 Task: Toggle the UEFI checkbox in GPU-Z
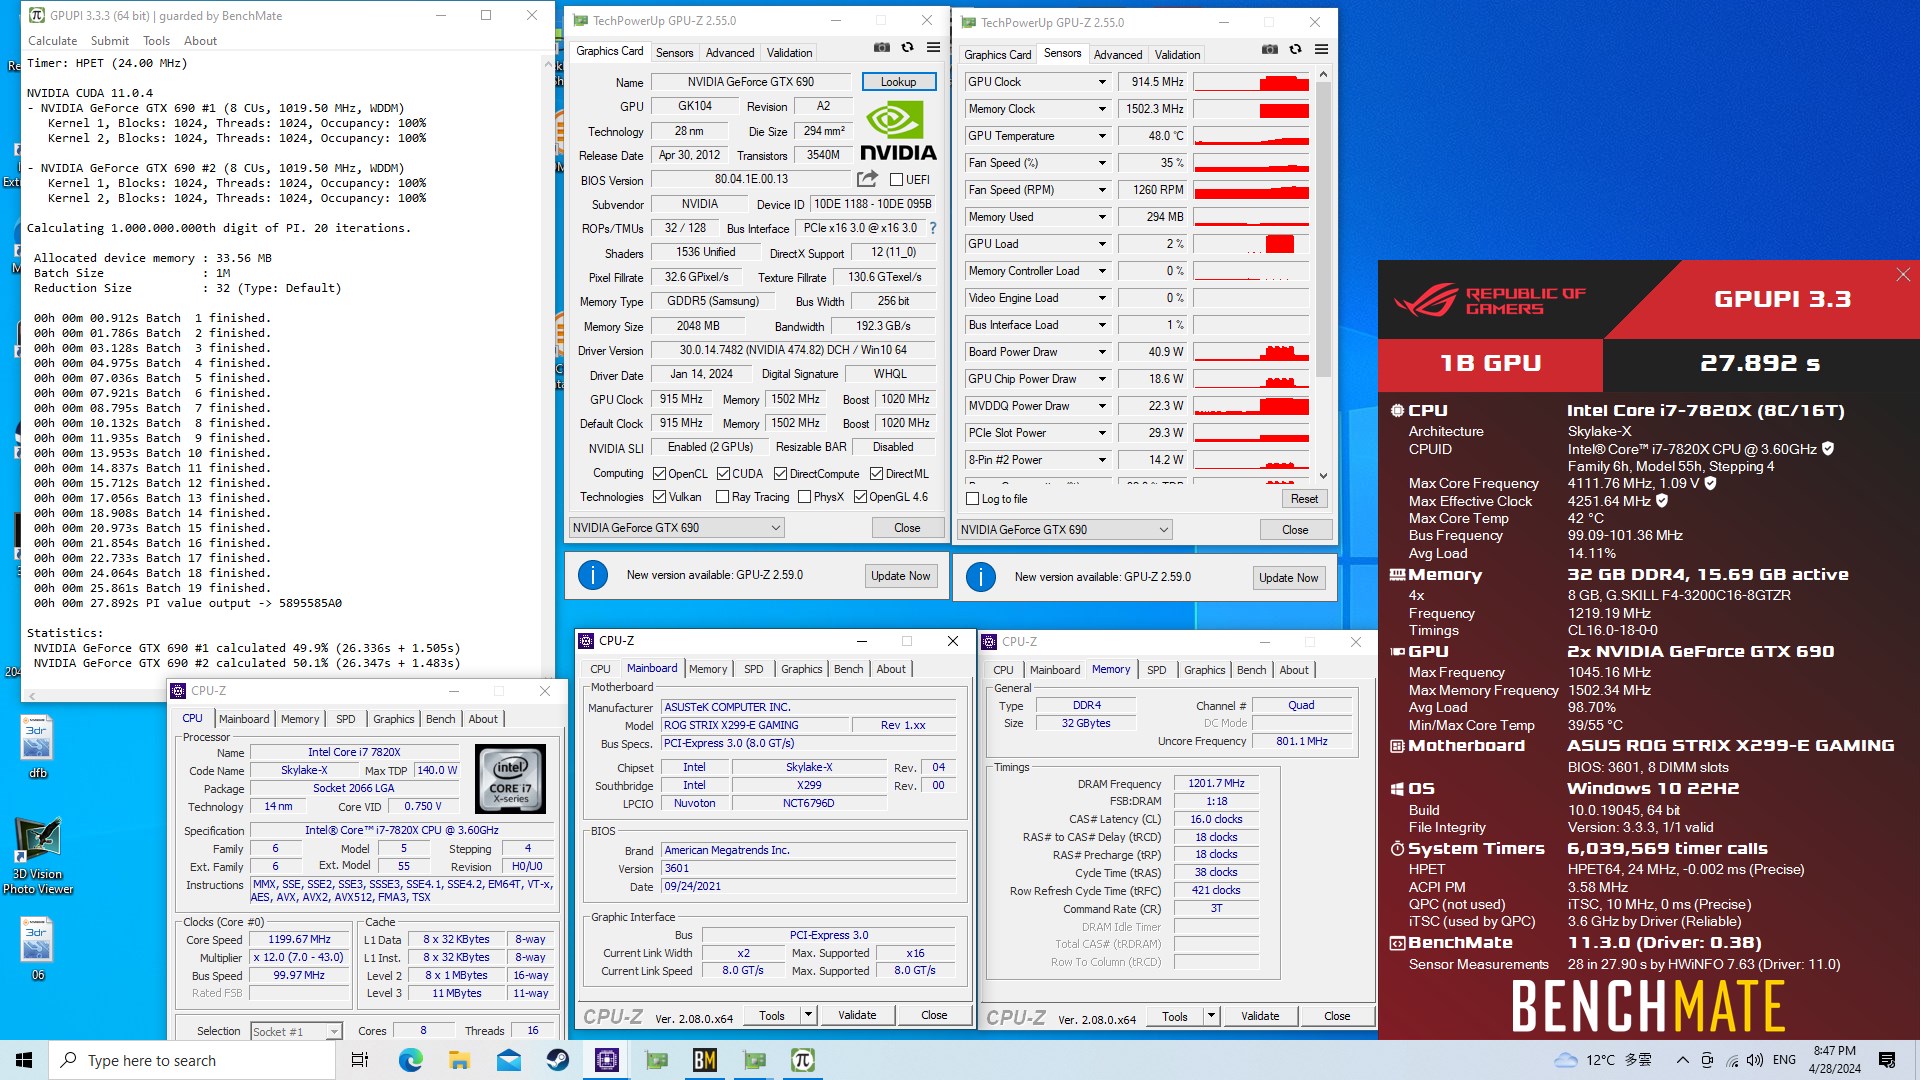click(896, 180)
